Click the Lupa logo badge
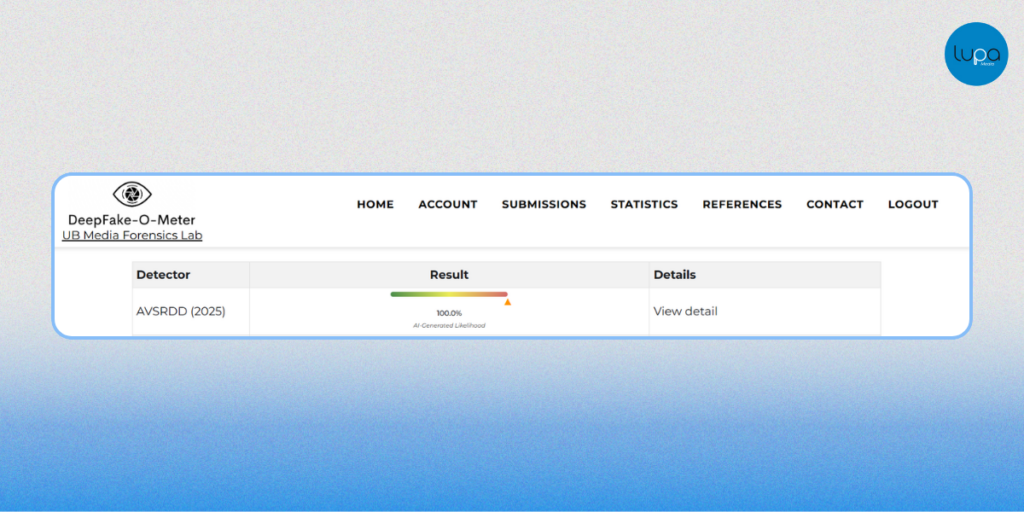 pos(976,54)
